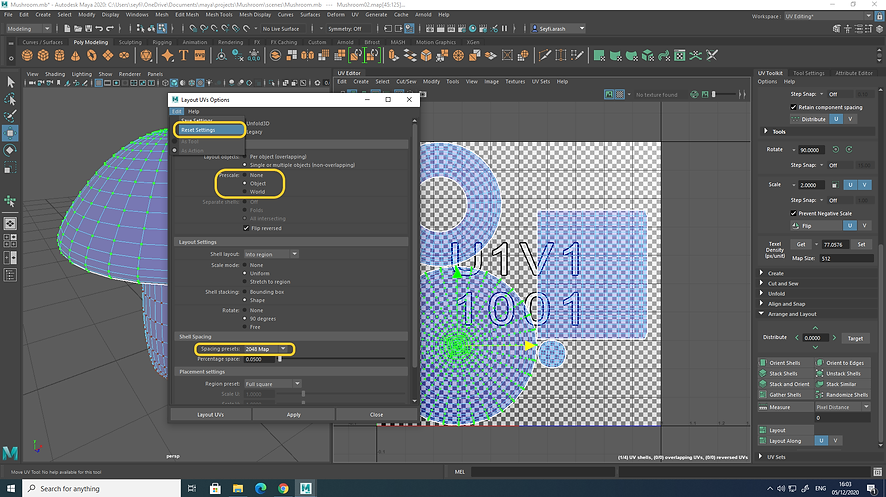Open Shell layout dropdown

[271, 254]
